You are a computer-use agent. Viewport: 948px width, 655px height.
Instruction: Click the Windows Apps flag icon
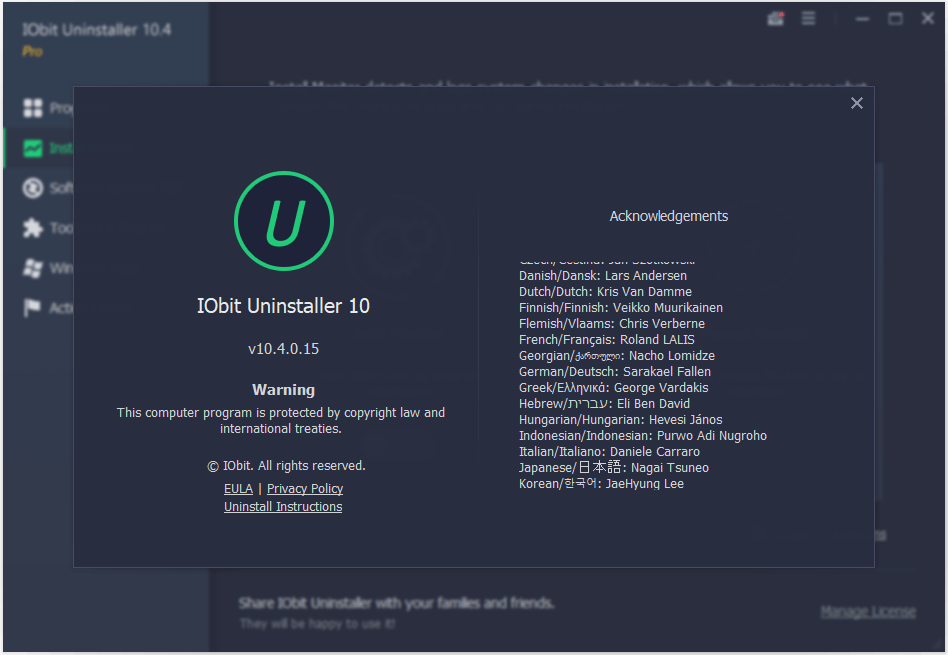[33, 268]
